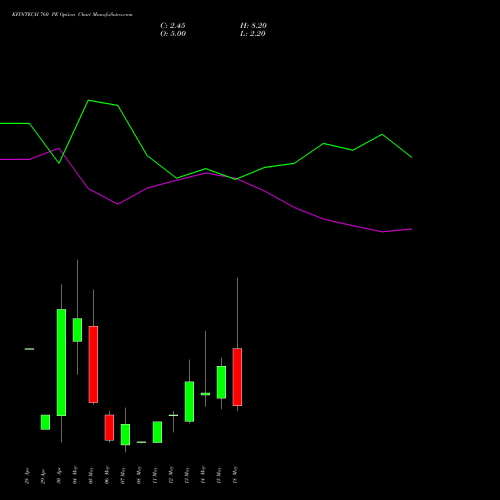The image size is (500, 500).
Task: Click the open value 'O: 5.00'
Action: [x=173, y=34]
